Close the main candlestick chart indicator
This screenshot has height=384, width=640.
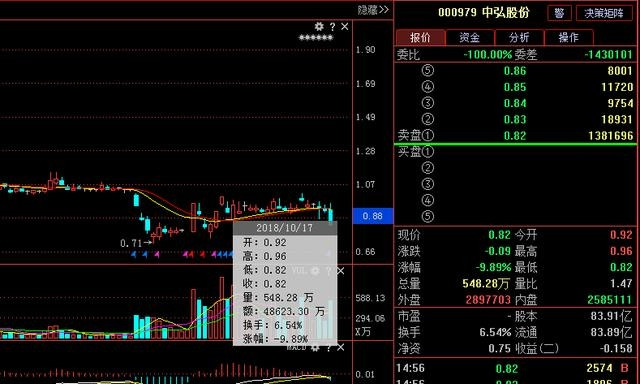click(345, 27)
